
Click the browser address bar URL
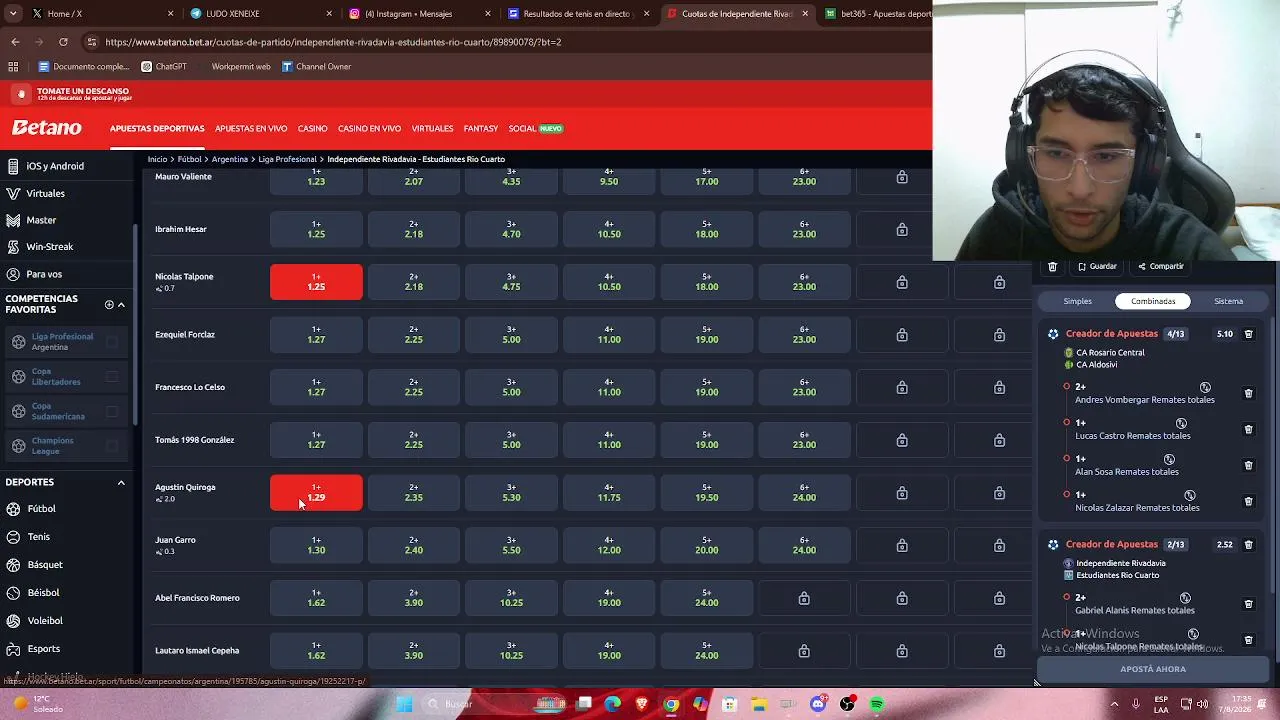333,42
